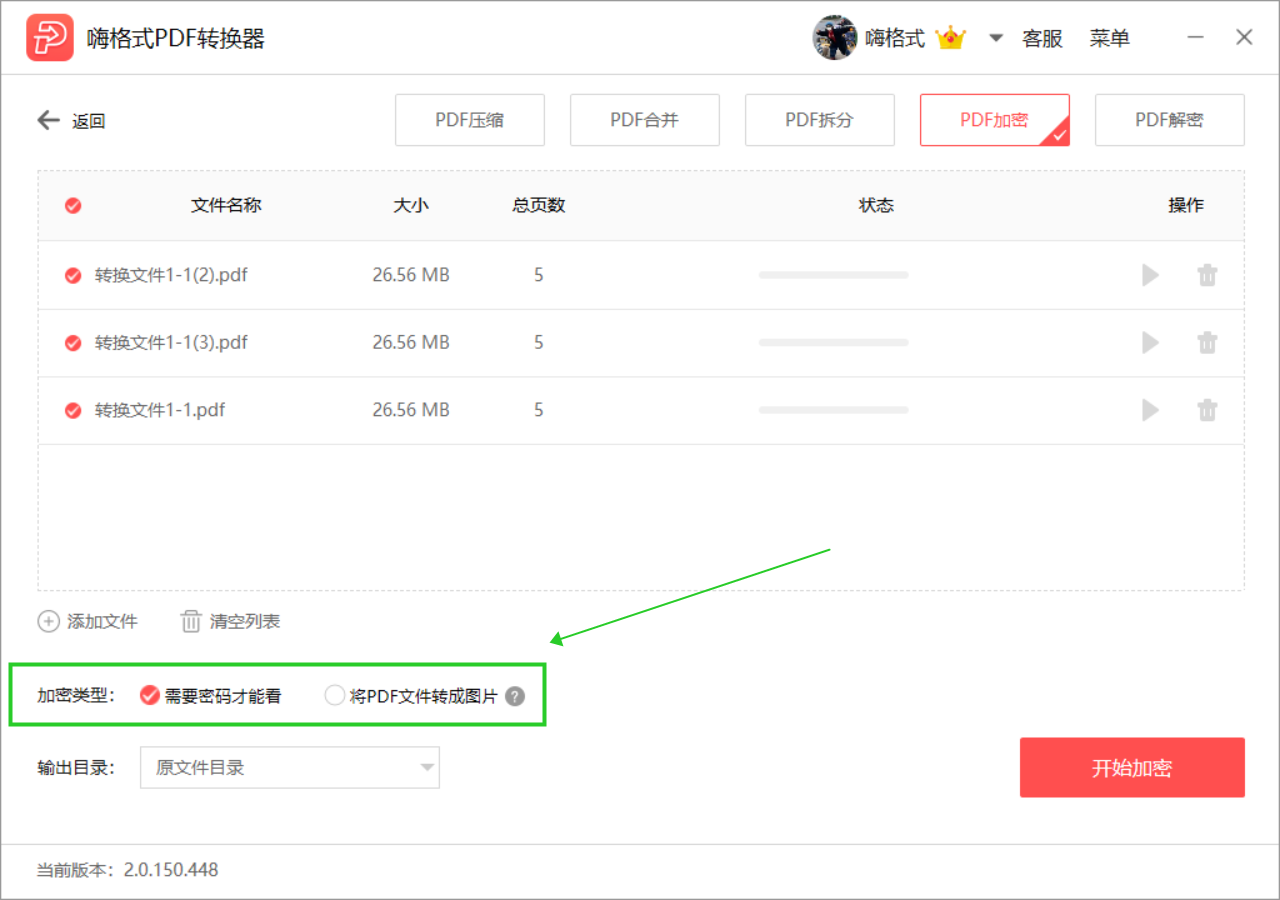Delete 转换文件1-1(3).pdf using trash icon
Viewport: 1280px width, 900px height.
click(1208, 343)
